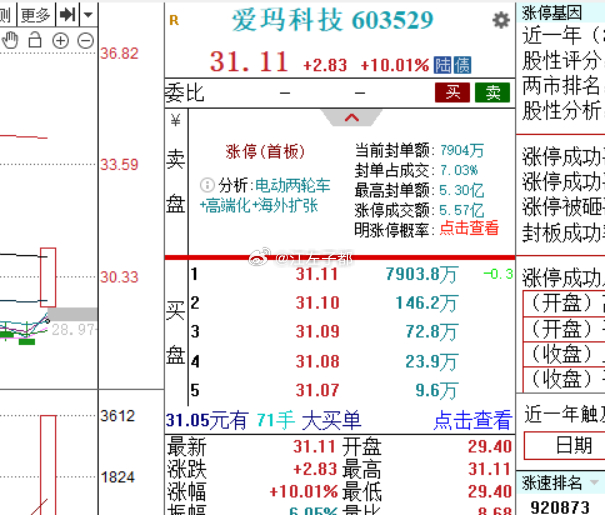This screenshot has height=515, width=605.
Task: Open the 涨停基因 panel tab
Action: pos(552,13)
